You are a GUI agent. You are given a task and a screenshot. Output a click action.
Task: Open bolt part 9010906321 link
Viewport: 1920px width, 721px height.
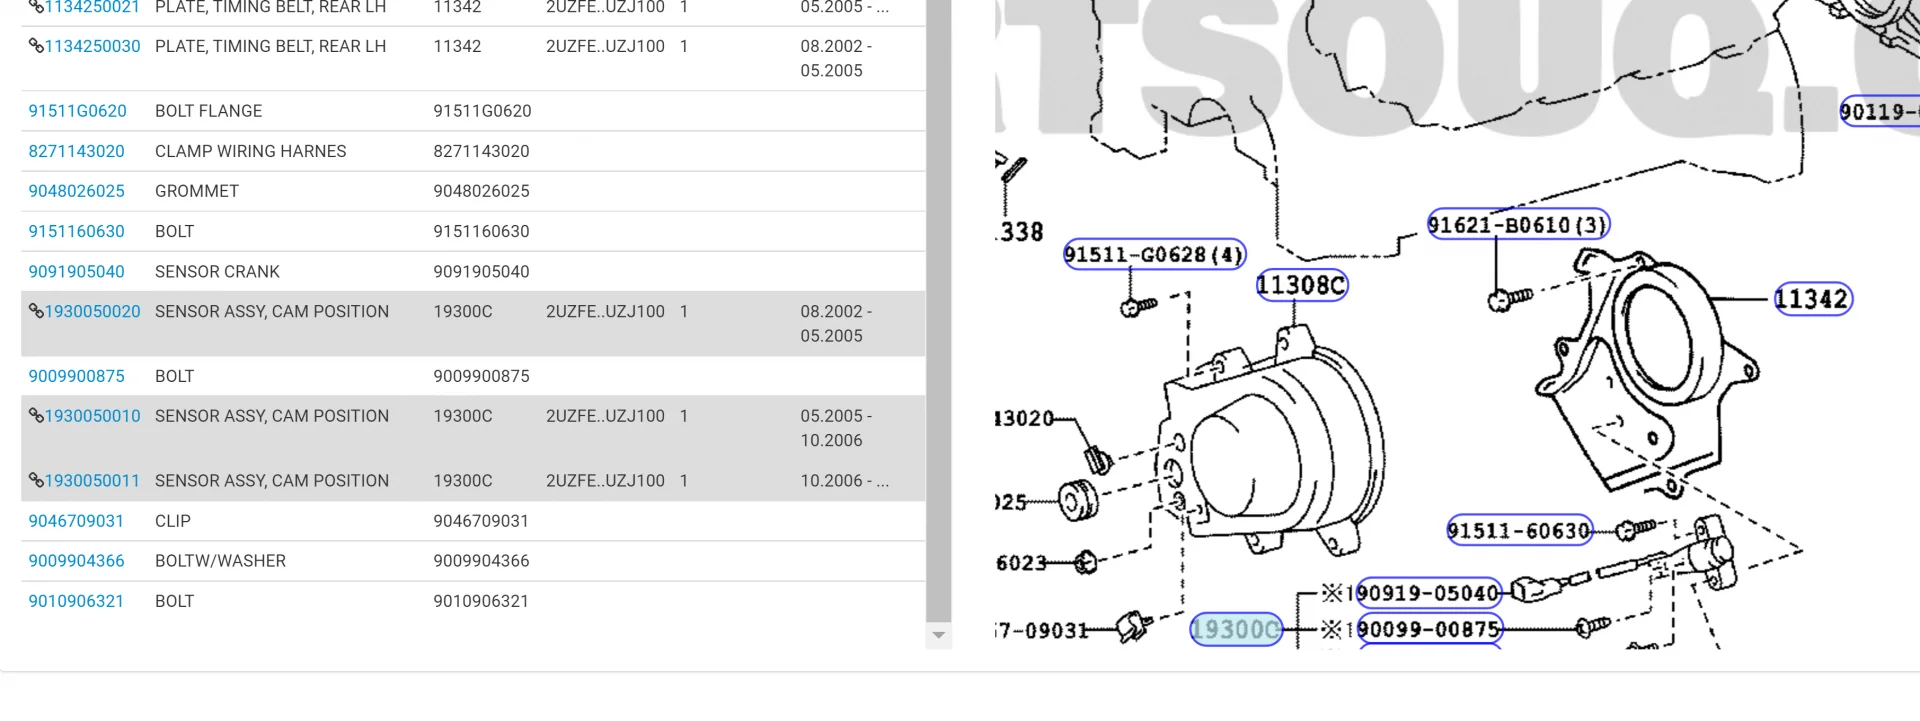[76, 601]
